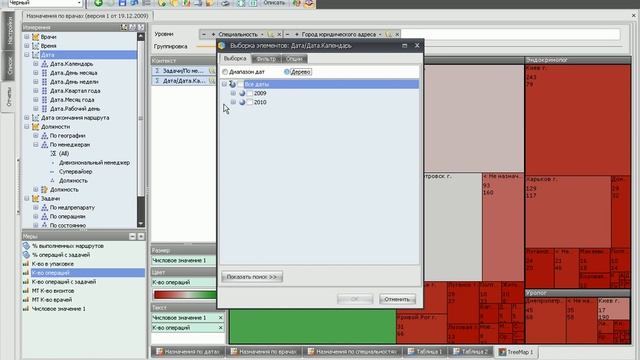Select Дивизиональный менеджер level

click(94, 162)
